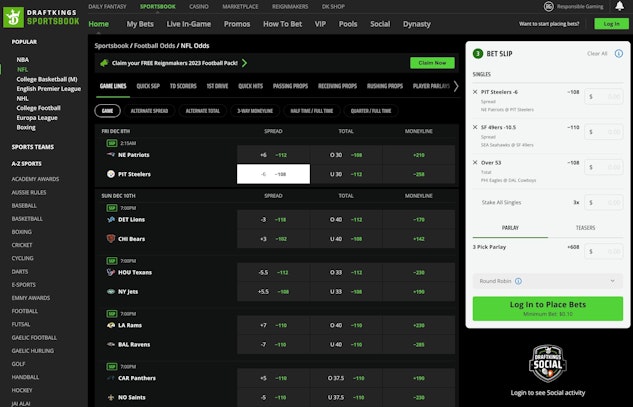This screenshot has height=407, width=633.
Task: Open the Teasers tab in bet slip
Action: (x=585, y=228)
